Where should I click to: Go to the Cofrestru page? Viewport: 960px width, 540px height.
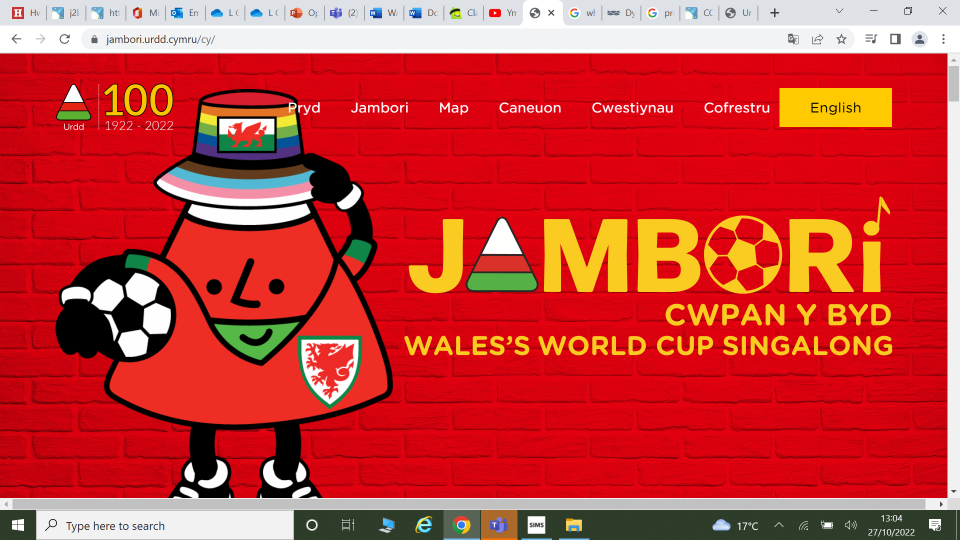pos(737,108)
